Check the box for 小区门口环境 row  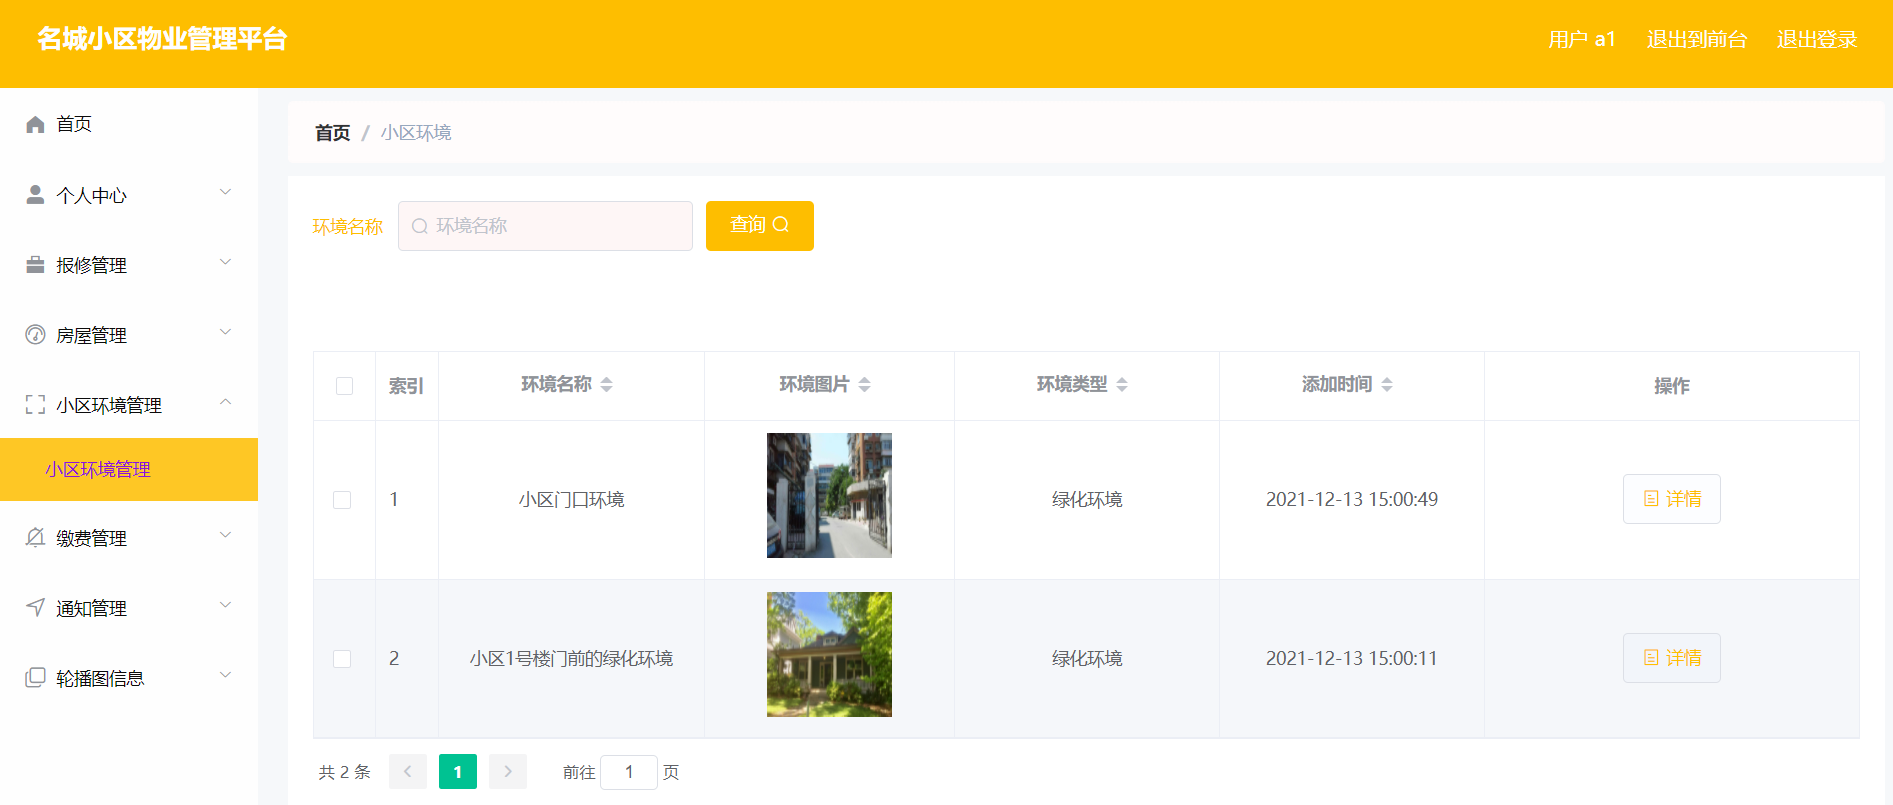coord(342,499)
